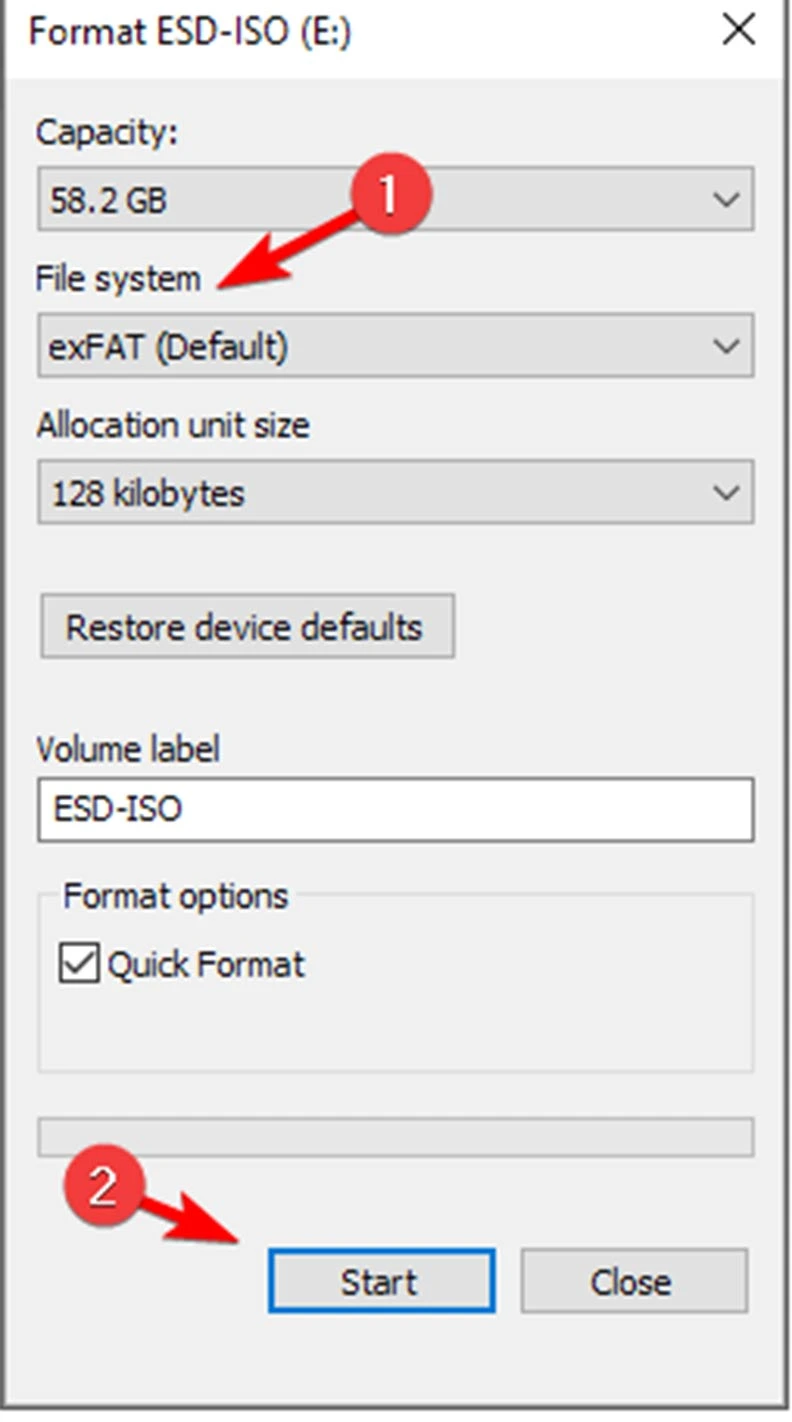Expand the Capacity dropdown arrow
This screenshot has width=792, height=1422.
726,200
